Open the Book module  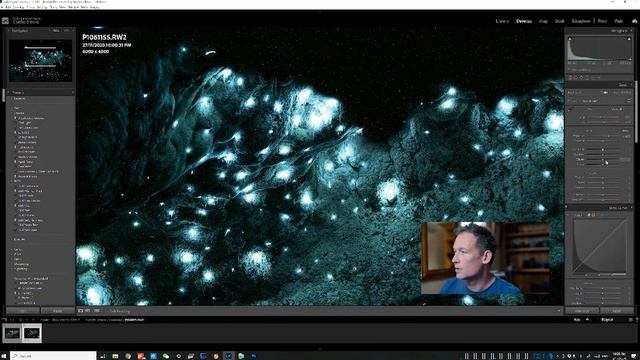click(x=560, y=21)
